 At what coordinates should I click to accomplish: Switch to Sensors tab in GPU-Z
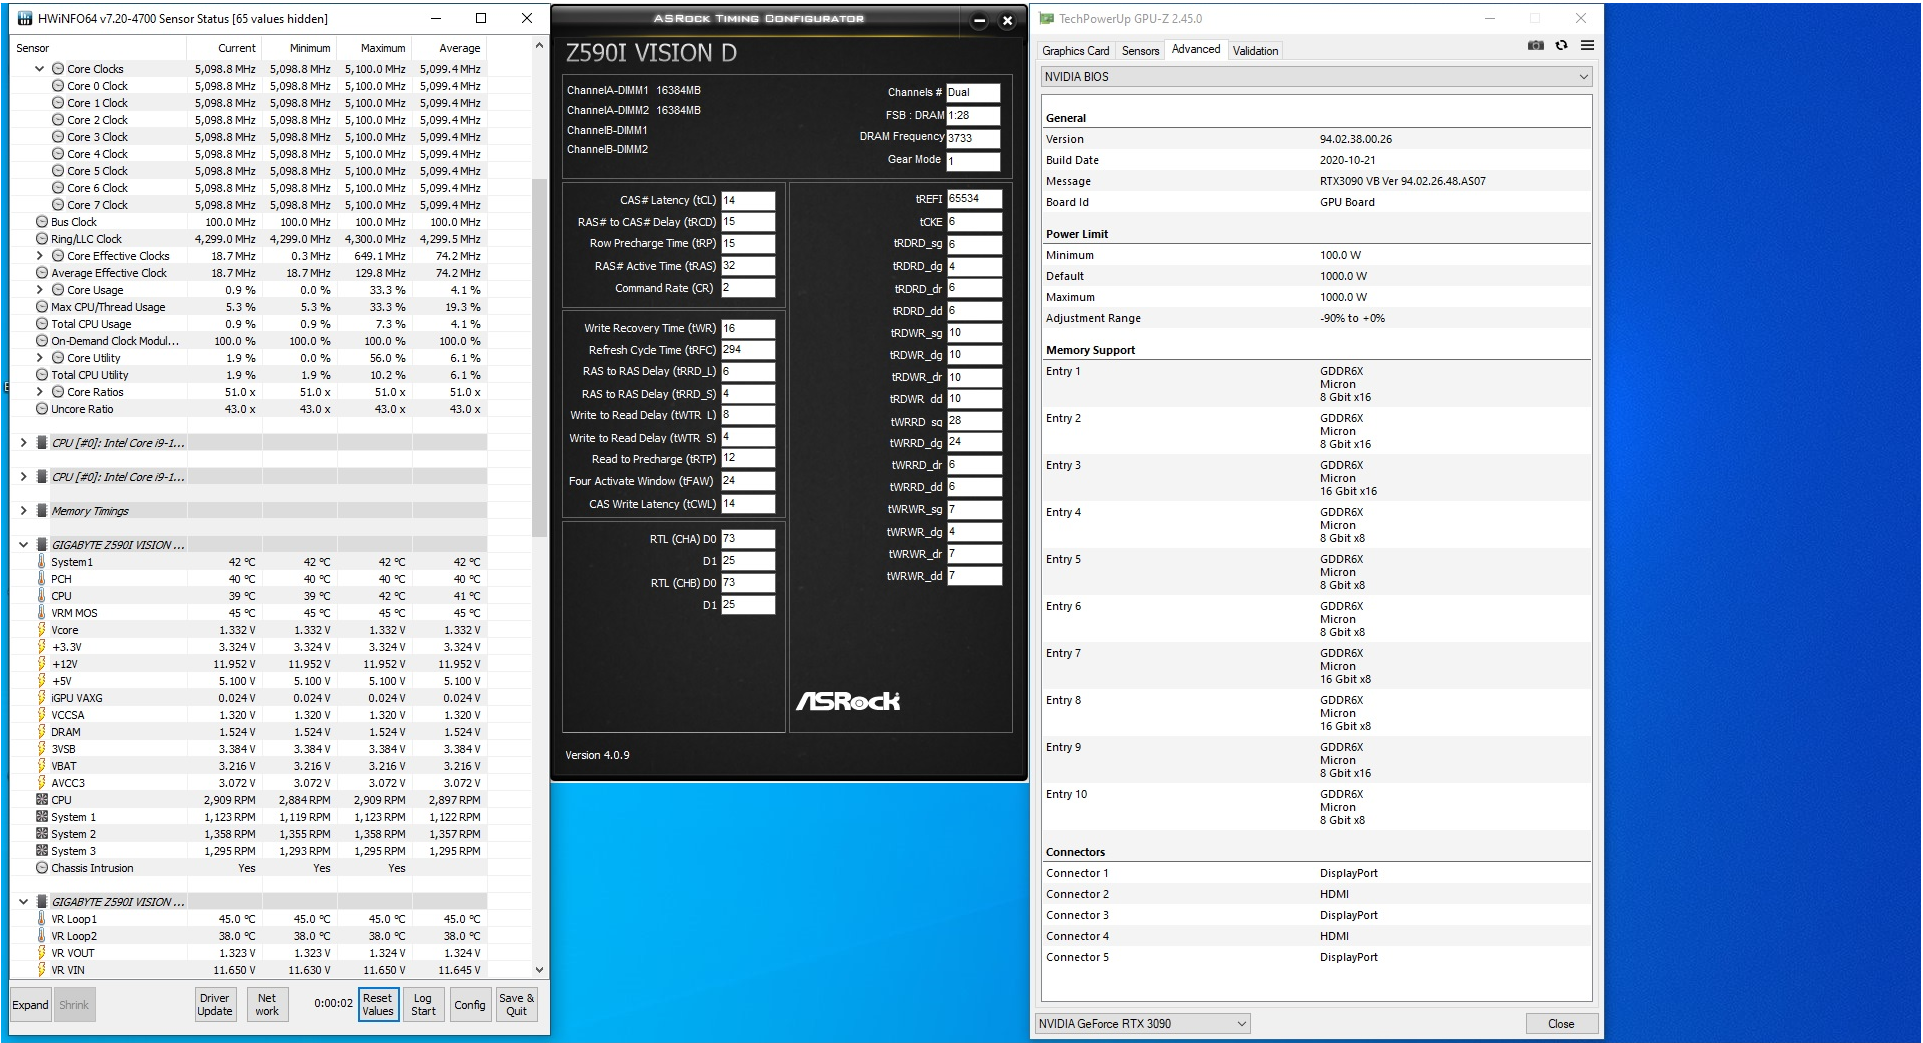tap(1140, 51)
